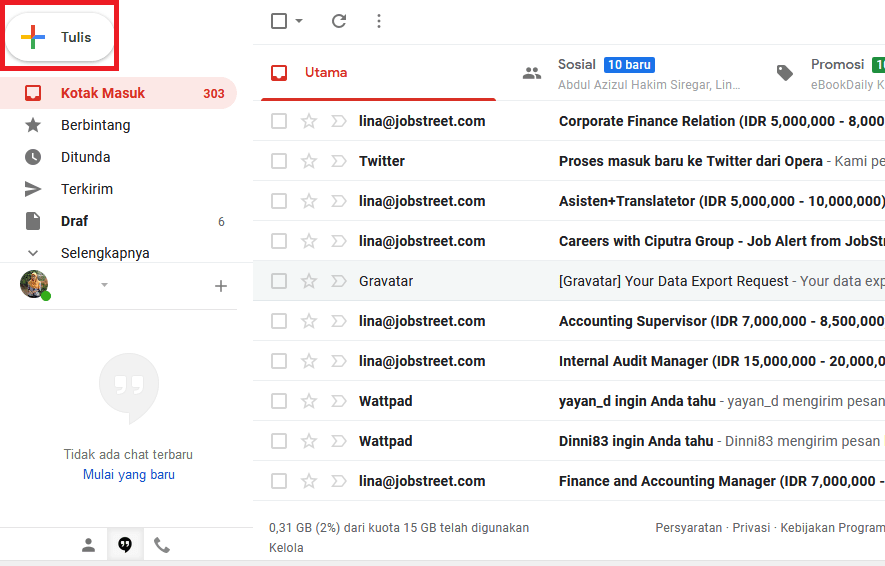The height and width of the screenshot is (566, 885).
Task: Click the profile avatar in chat section
Action: 34,284
